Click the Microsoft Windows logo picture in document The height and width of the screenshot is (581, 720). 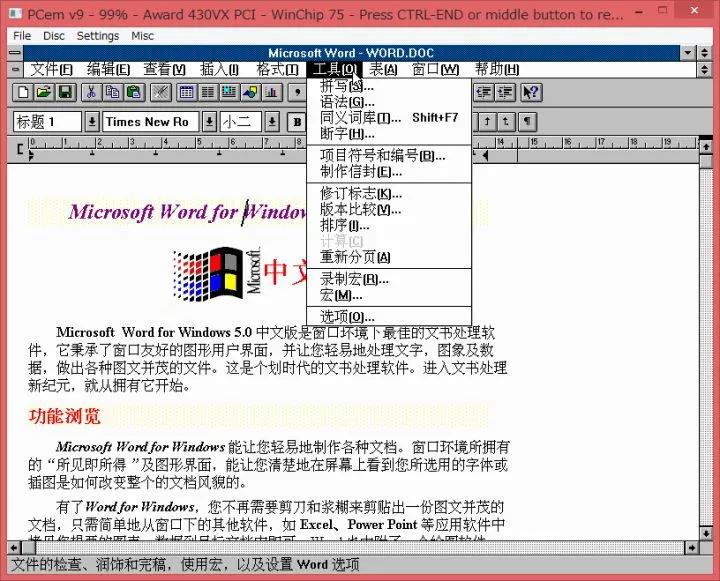click(x=216, y=274)
